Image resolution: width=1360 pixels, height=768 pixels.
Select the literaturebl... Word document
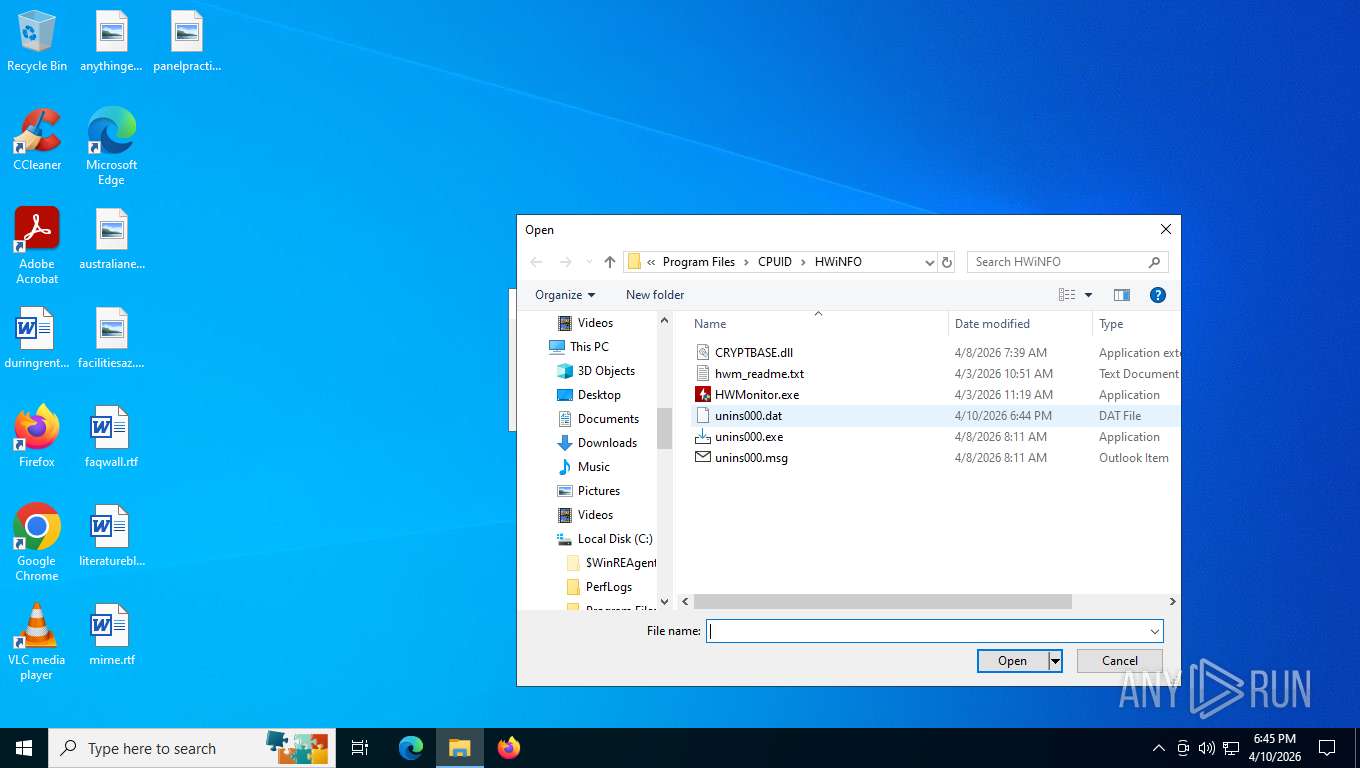(111, 536)
